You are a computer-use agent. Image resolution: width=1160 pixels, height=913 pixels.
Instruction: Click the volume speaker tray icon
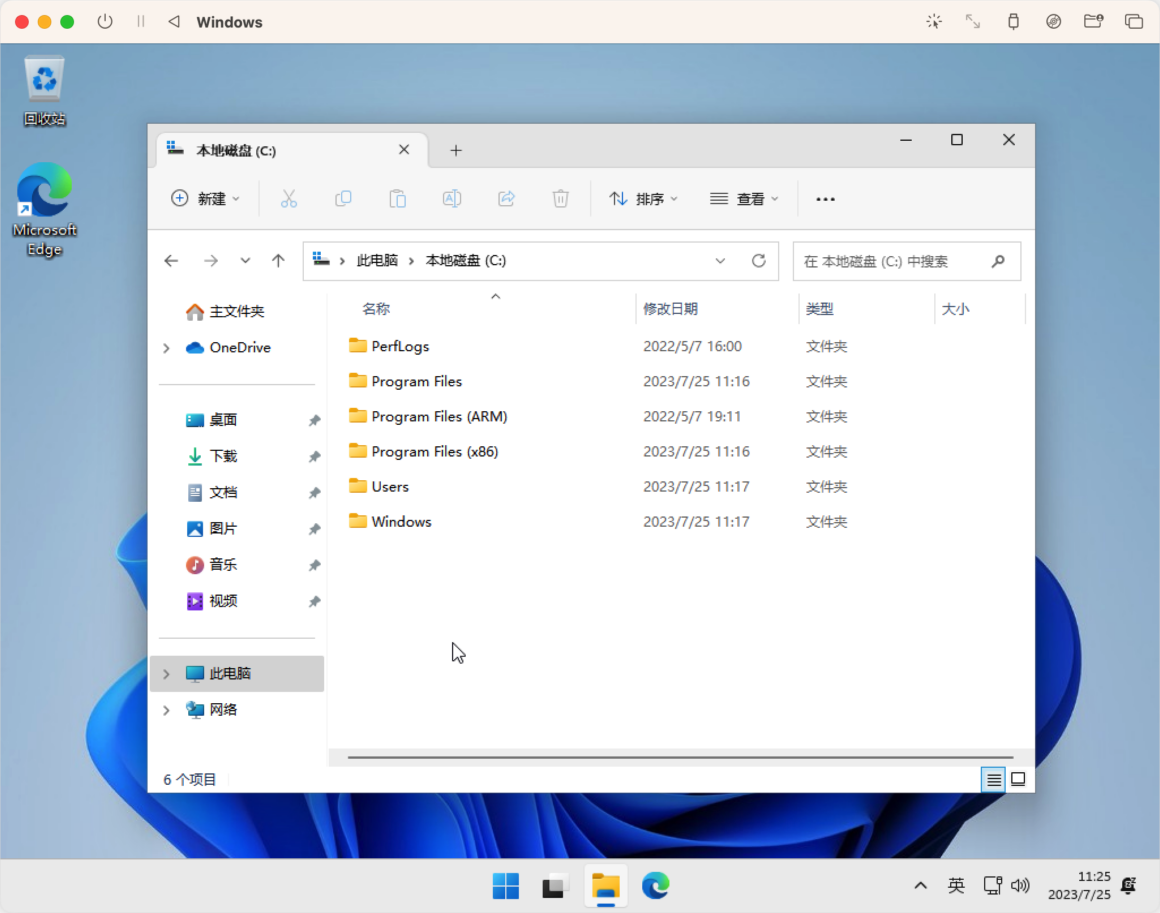[1020, 886]
